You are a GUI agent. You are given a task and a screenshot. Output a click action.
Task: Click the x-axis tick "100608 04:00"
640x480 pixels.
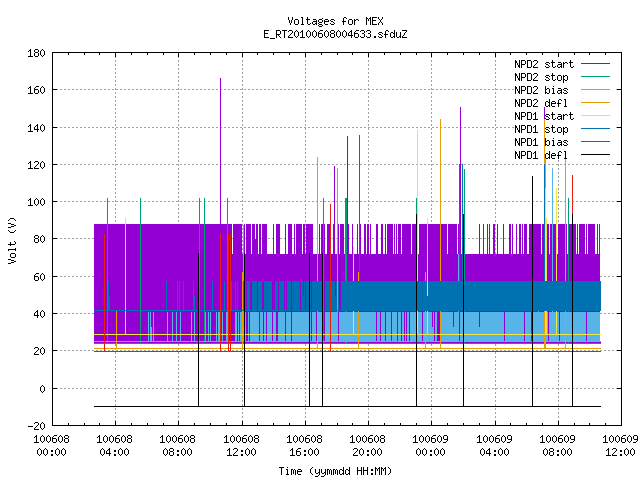pyautogui.click(x=115, y=446)
